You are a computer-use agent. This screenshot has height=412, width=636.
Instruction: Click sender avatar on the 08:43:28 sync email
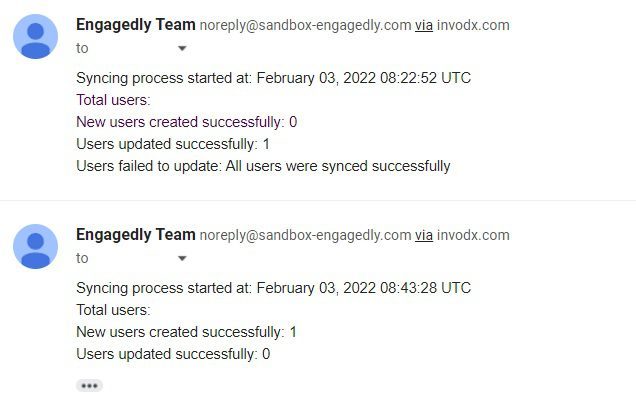pyautogui.click(x=35, y=247)
